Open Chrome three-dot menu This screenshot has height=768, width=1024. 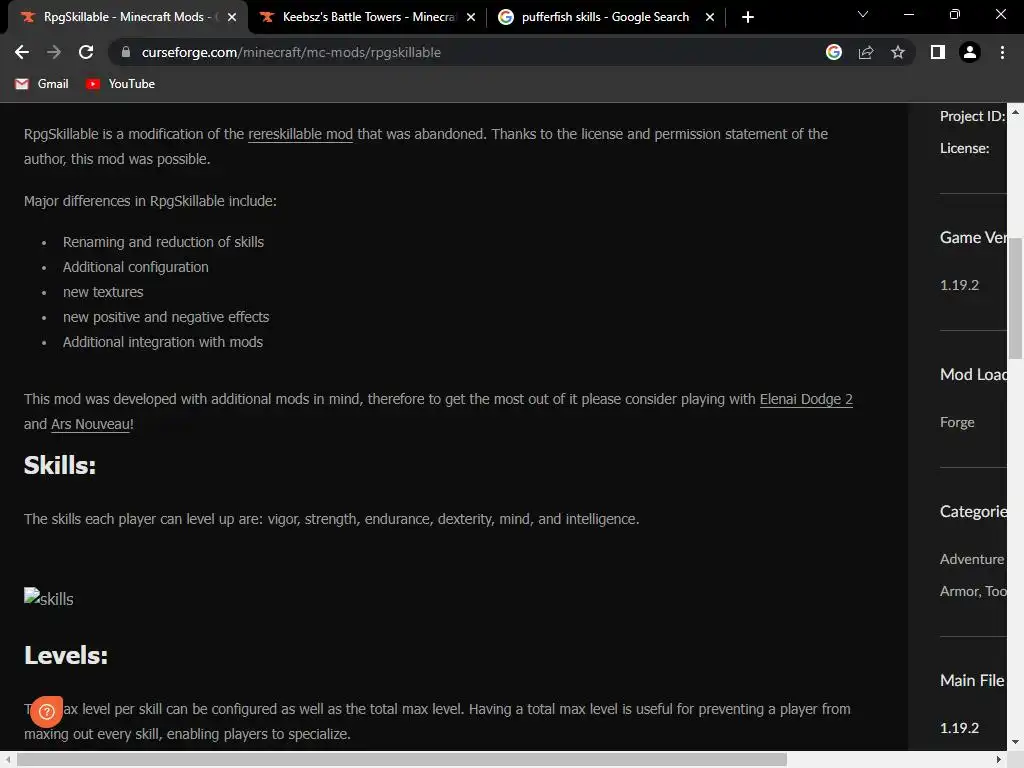tap(1002, 52)
